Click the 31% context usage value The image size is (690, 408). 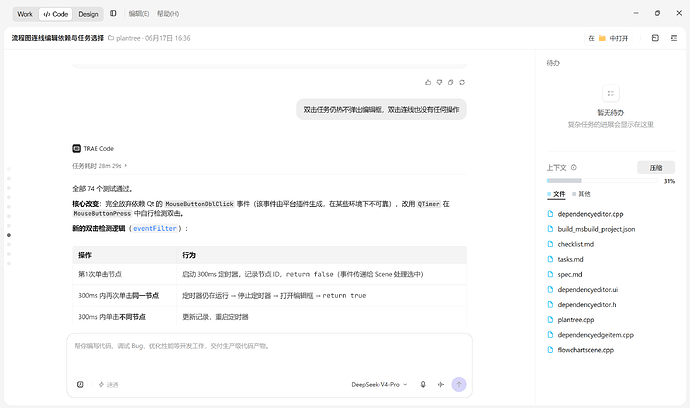tap(669, 181)
